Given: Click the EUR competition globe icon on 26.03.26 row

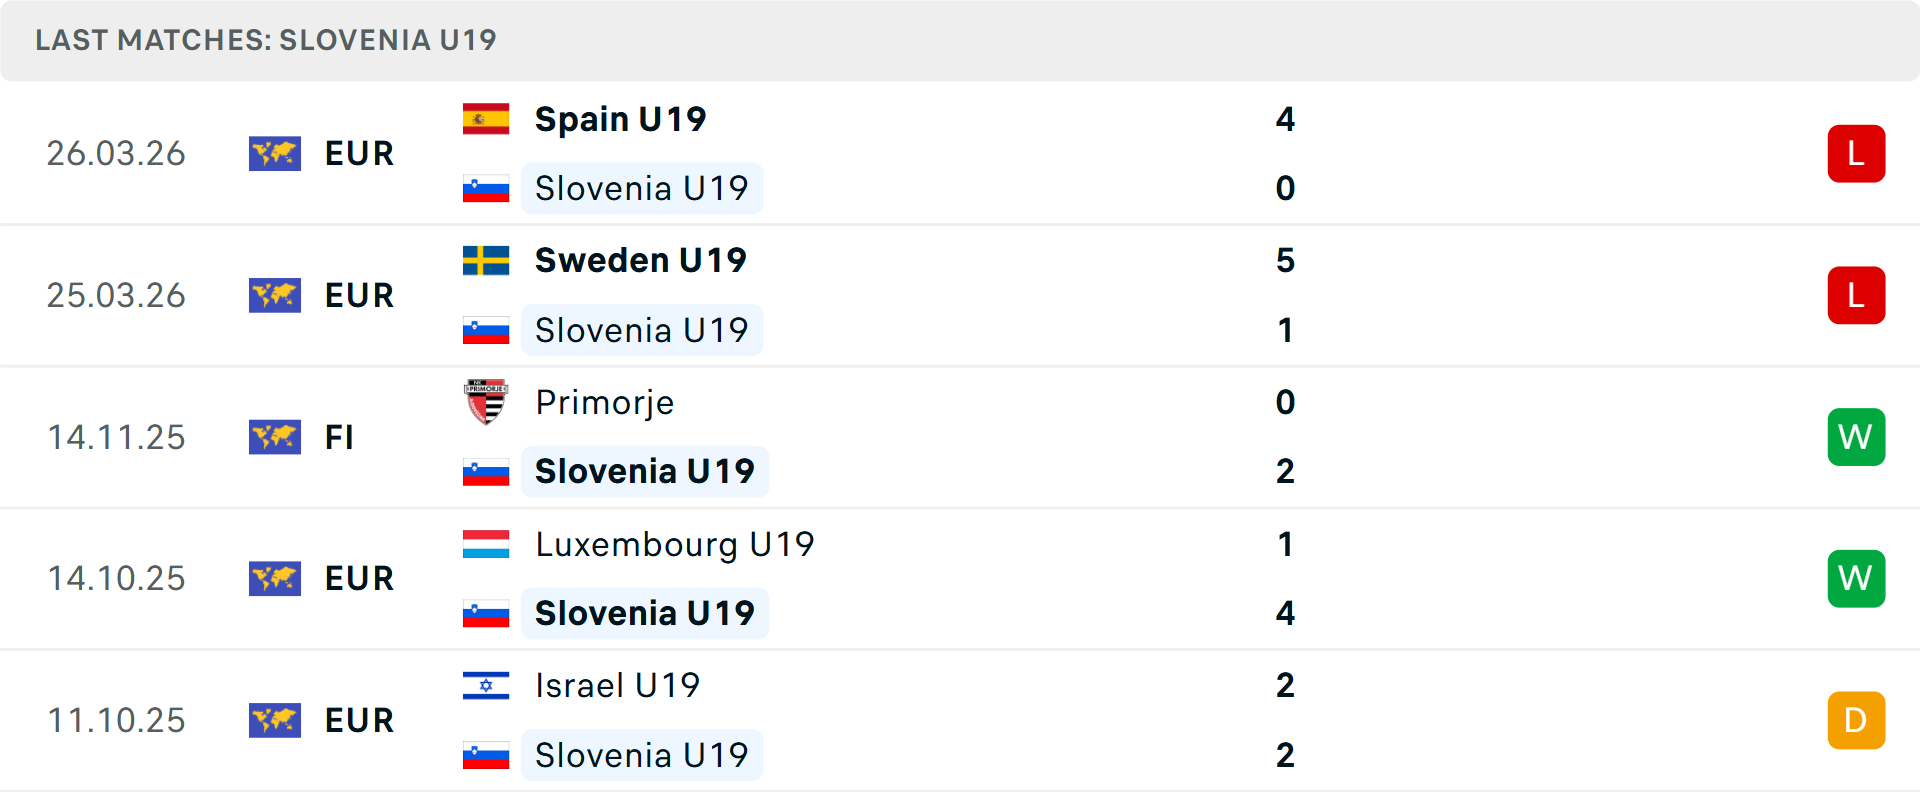Looking at the screenshot, I should (x=275, y=154).
